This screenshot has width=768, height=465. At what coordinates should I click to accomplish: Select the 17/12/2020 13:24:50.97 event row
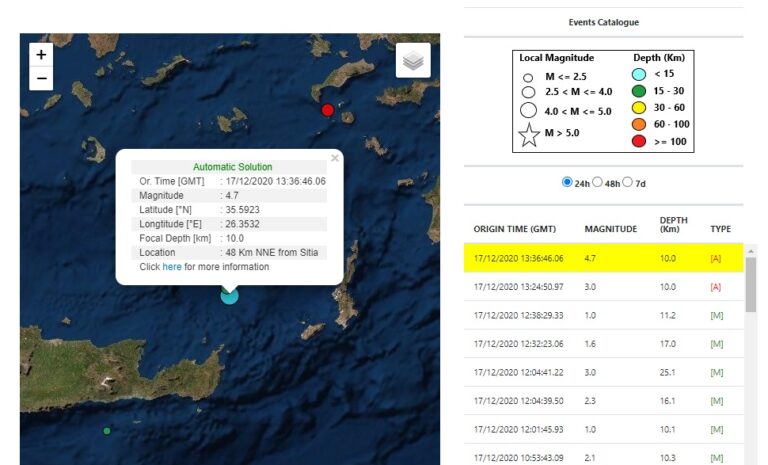[604, 287]
